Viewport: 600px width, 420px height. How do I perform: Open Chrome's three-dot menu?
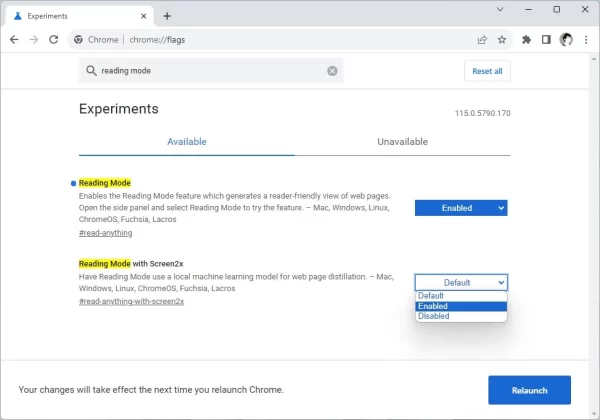tap(586, 39)
